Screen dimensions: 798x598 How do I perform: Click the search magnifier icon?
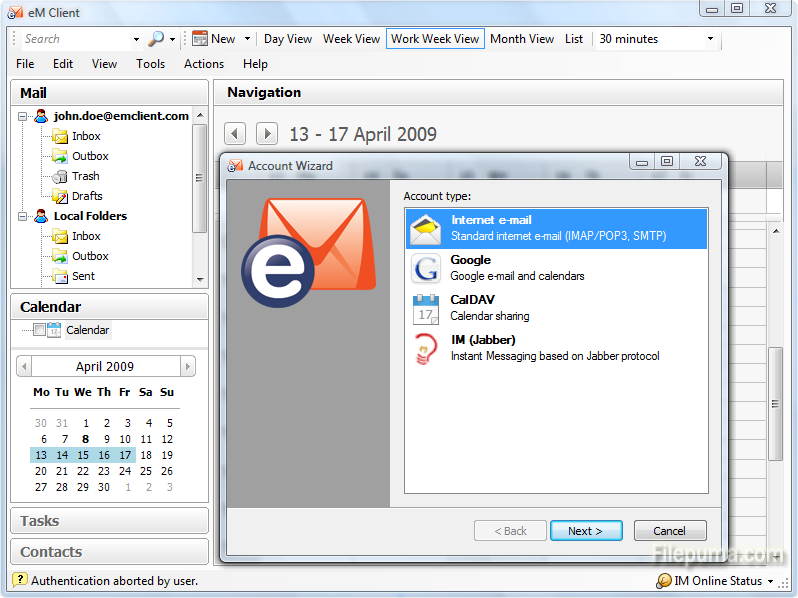[156, 39]
